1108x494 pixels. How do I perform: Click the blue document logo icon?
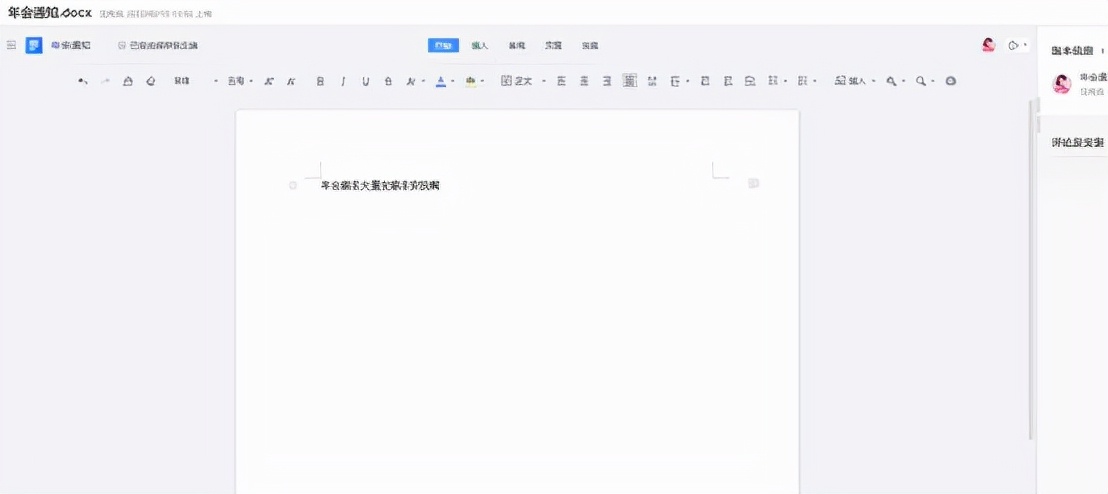click(34, 45)
